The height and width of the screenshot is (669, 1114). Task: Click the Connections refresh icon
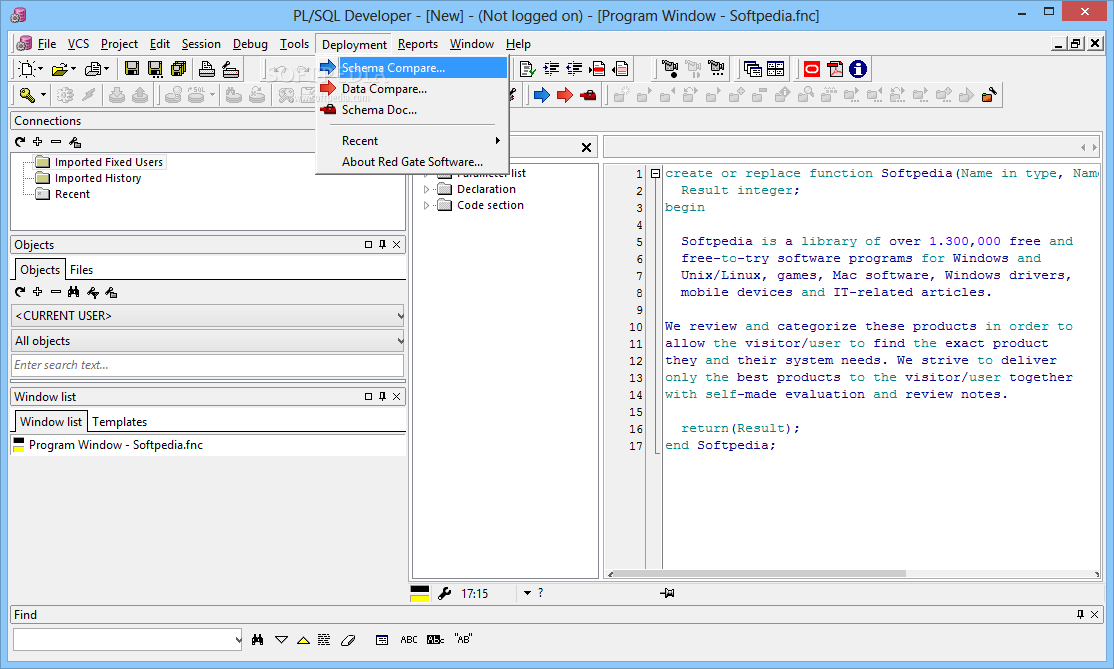tap(20, 142)
